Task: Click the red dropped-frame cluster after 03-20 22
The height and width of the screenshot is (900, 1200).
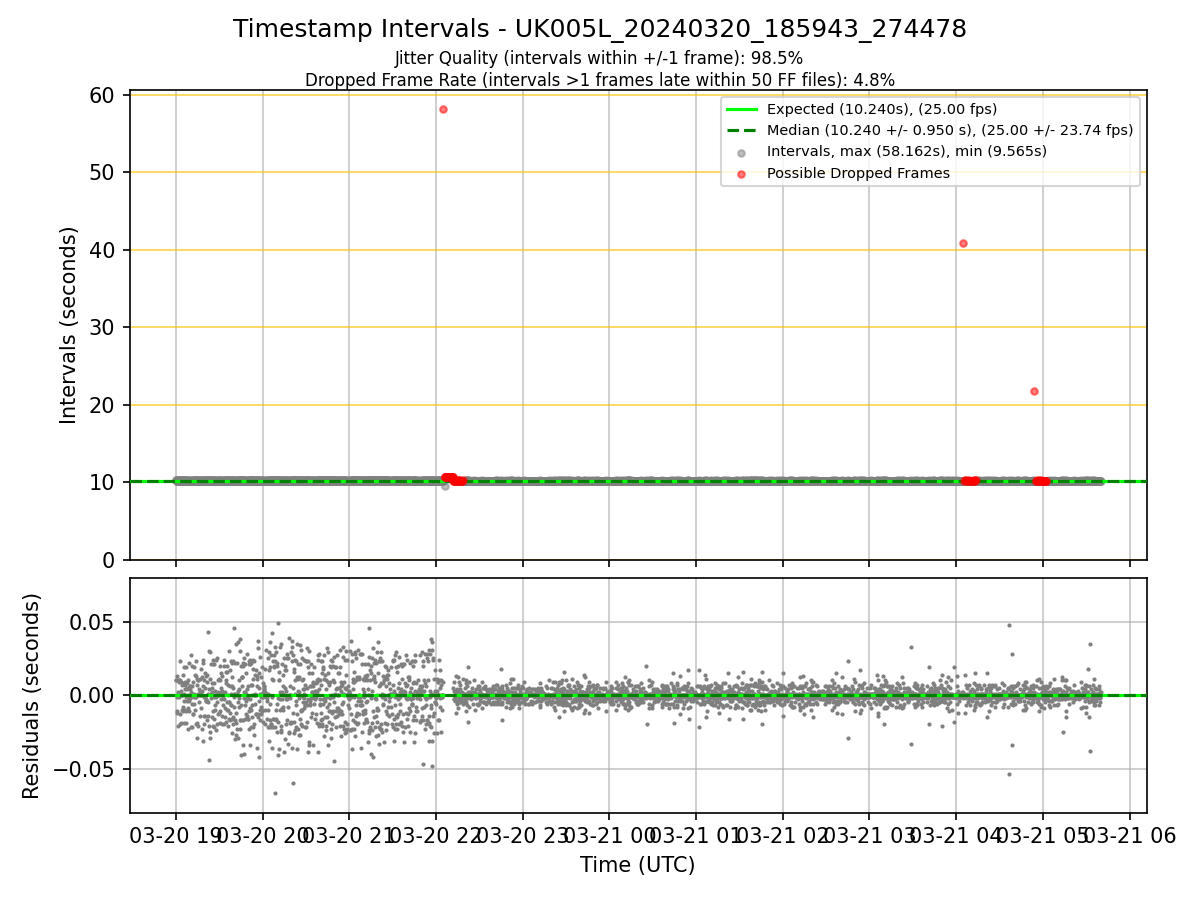Action: pyautogui.click(x=453, y=479)
